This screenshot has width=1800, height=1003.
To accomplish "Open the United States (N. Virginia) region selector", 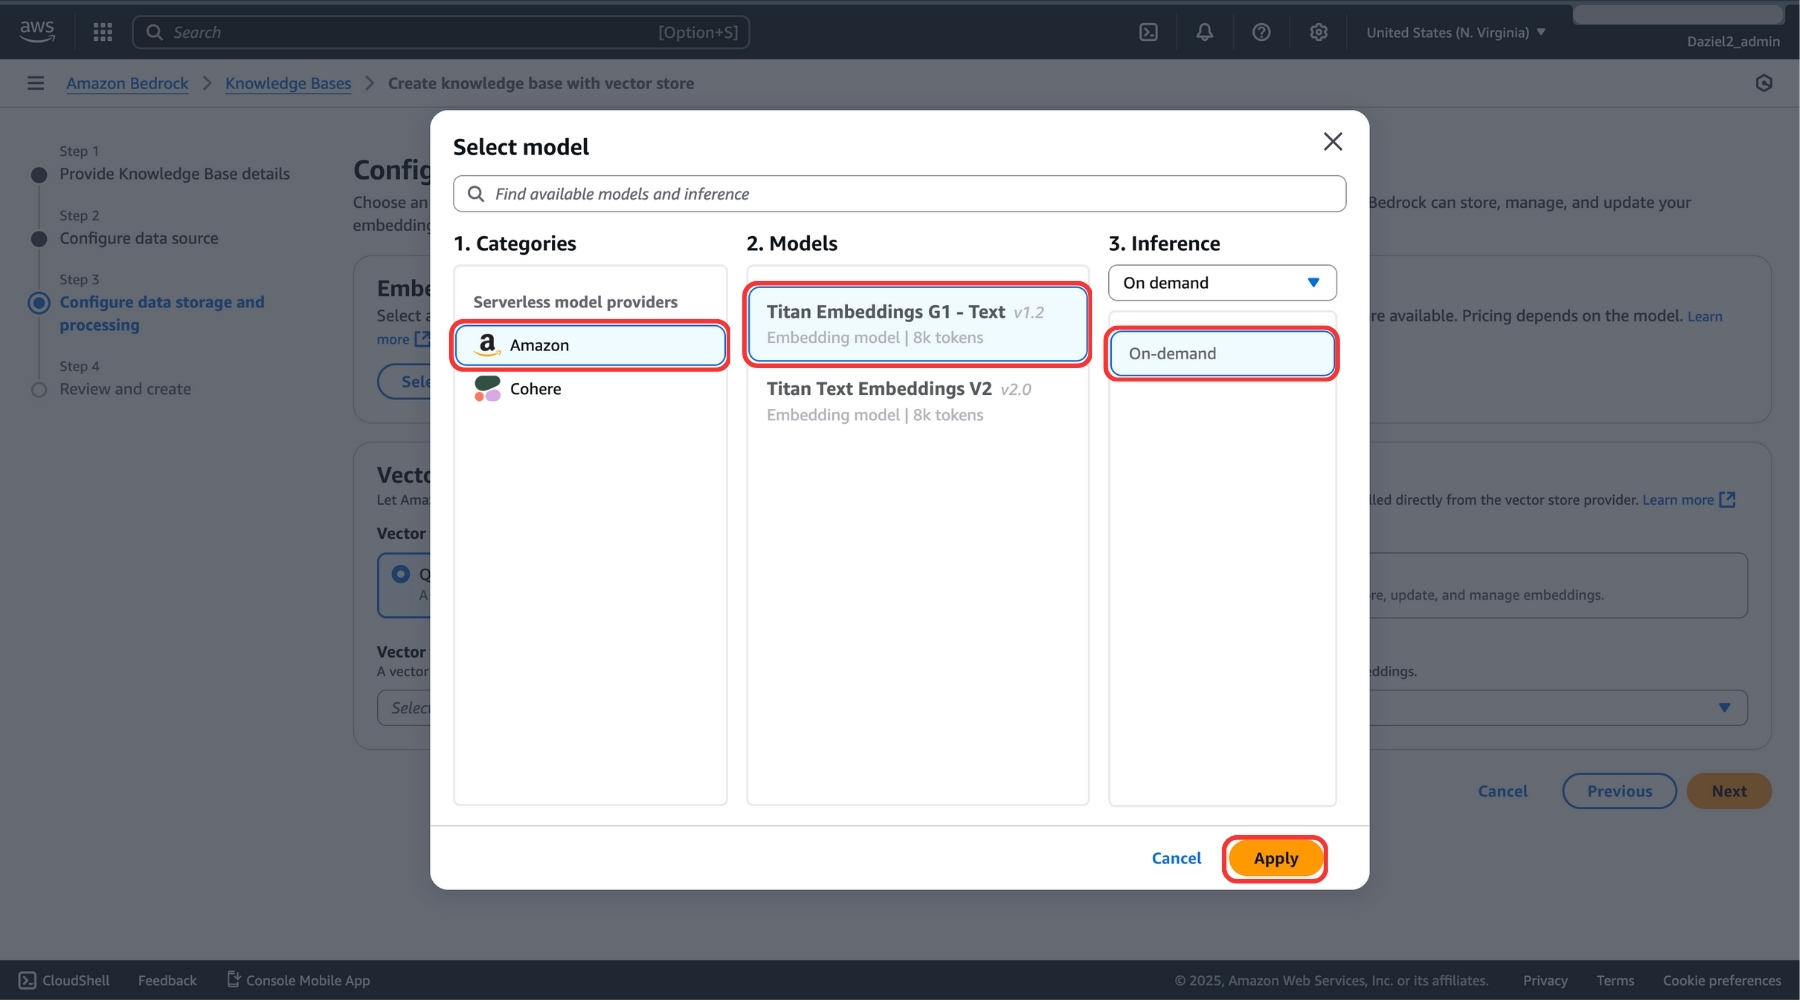I will click(1454, 31).
